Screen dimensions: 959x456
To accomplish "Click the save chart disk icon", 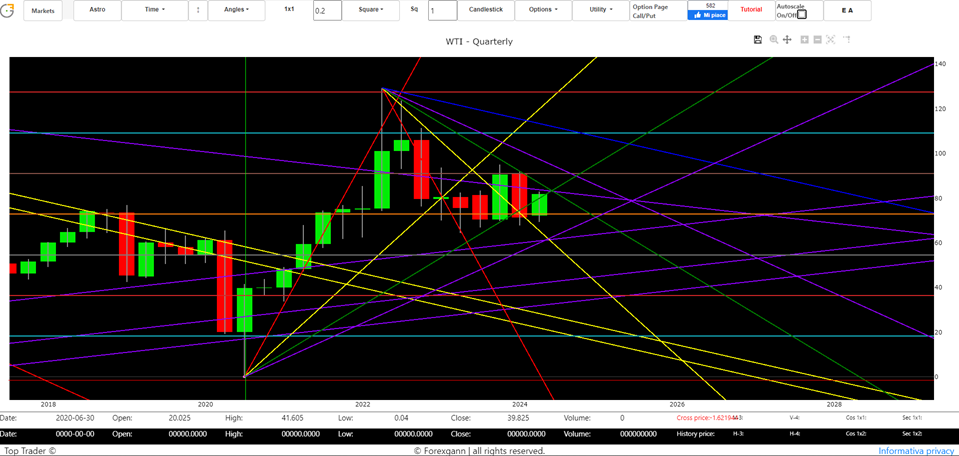I will [x=758, y=39].
